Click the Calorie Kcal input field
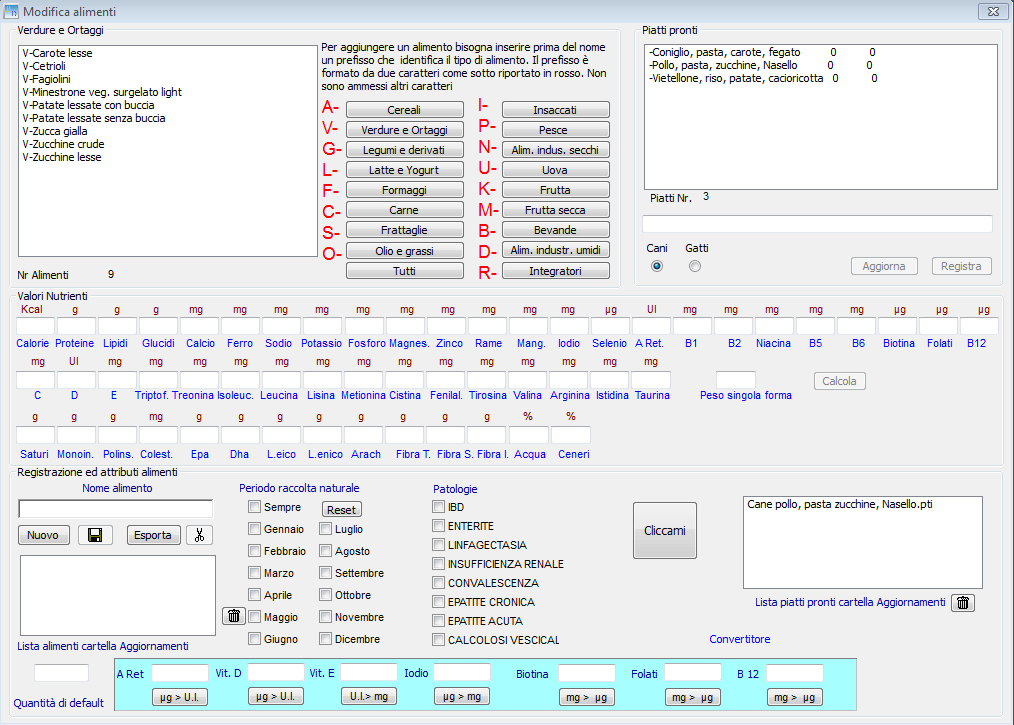 tap(35, 326)
